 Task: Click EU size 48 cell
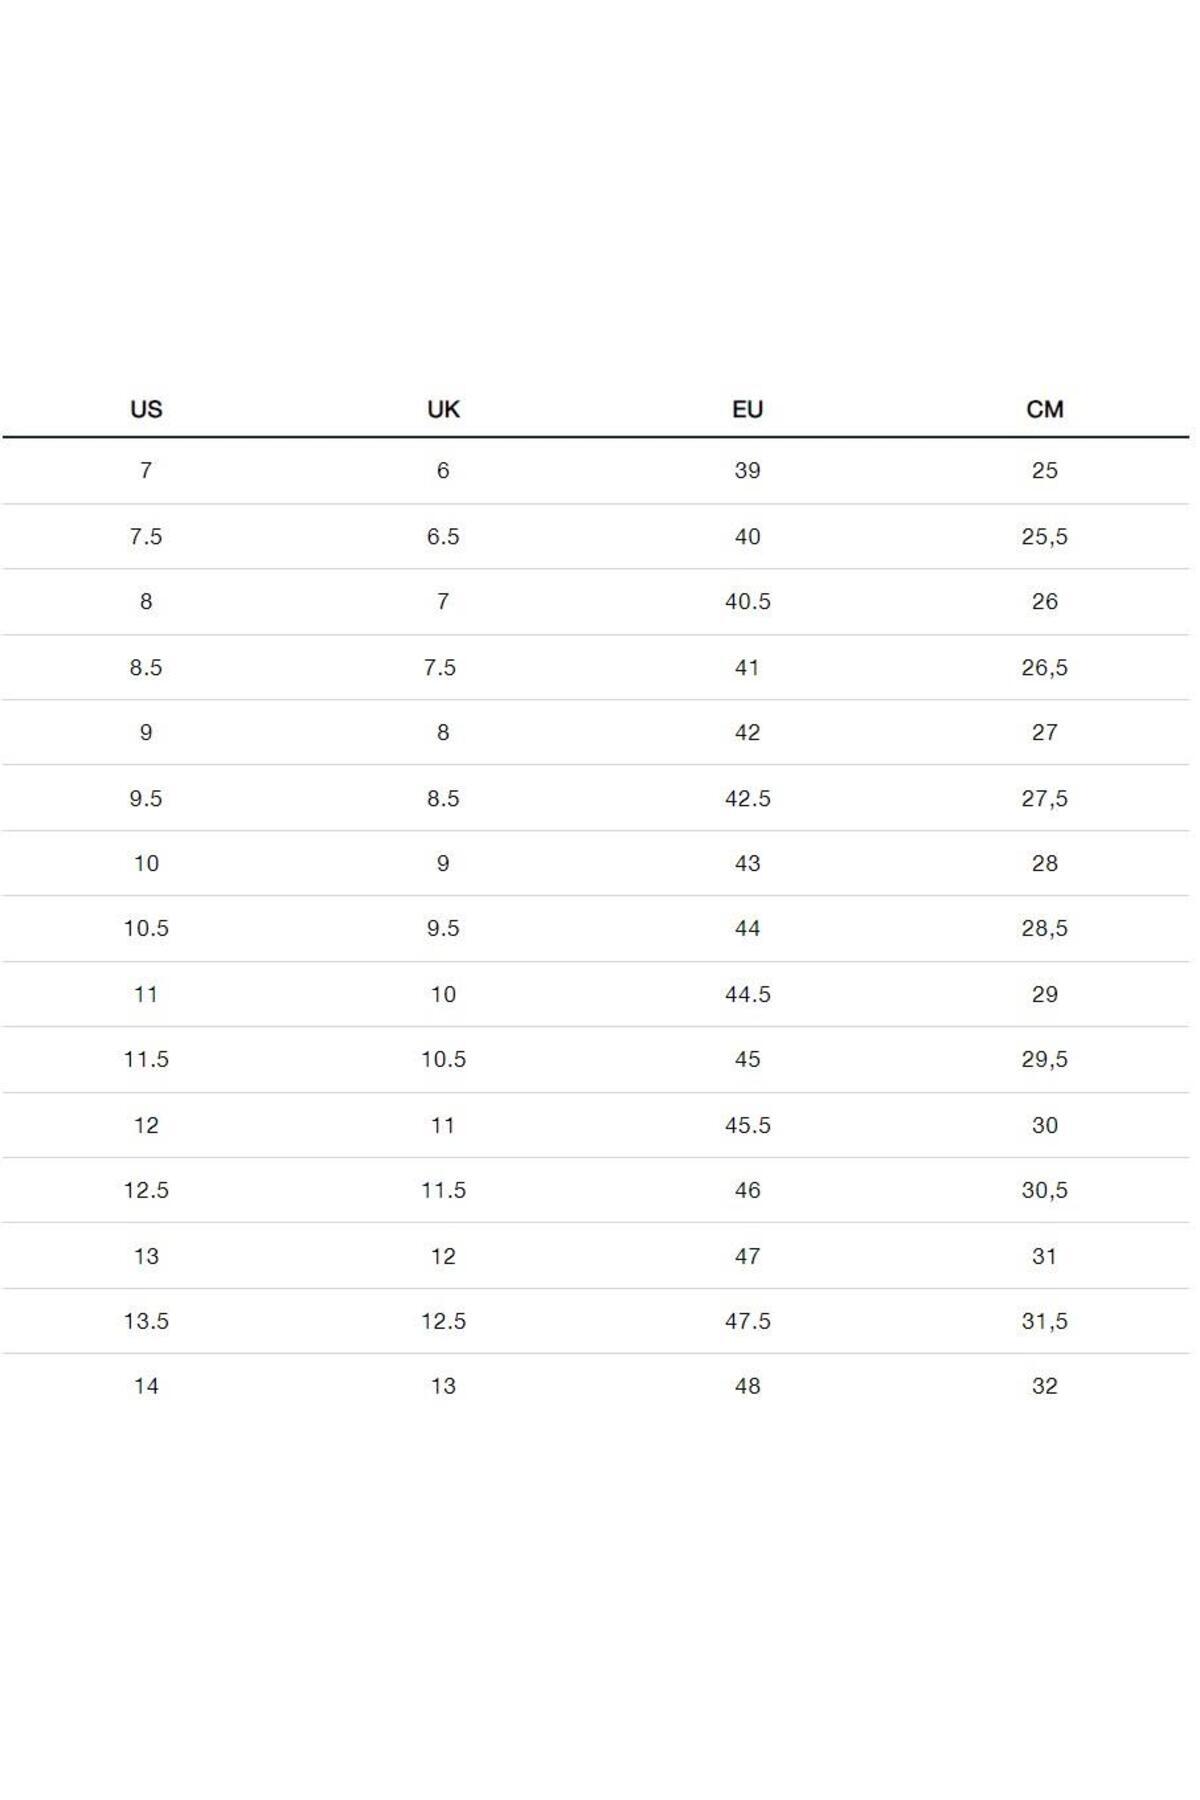point(747,1387)
